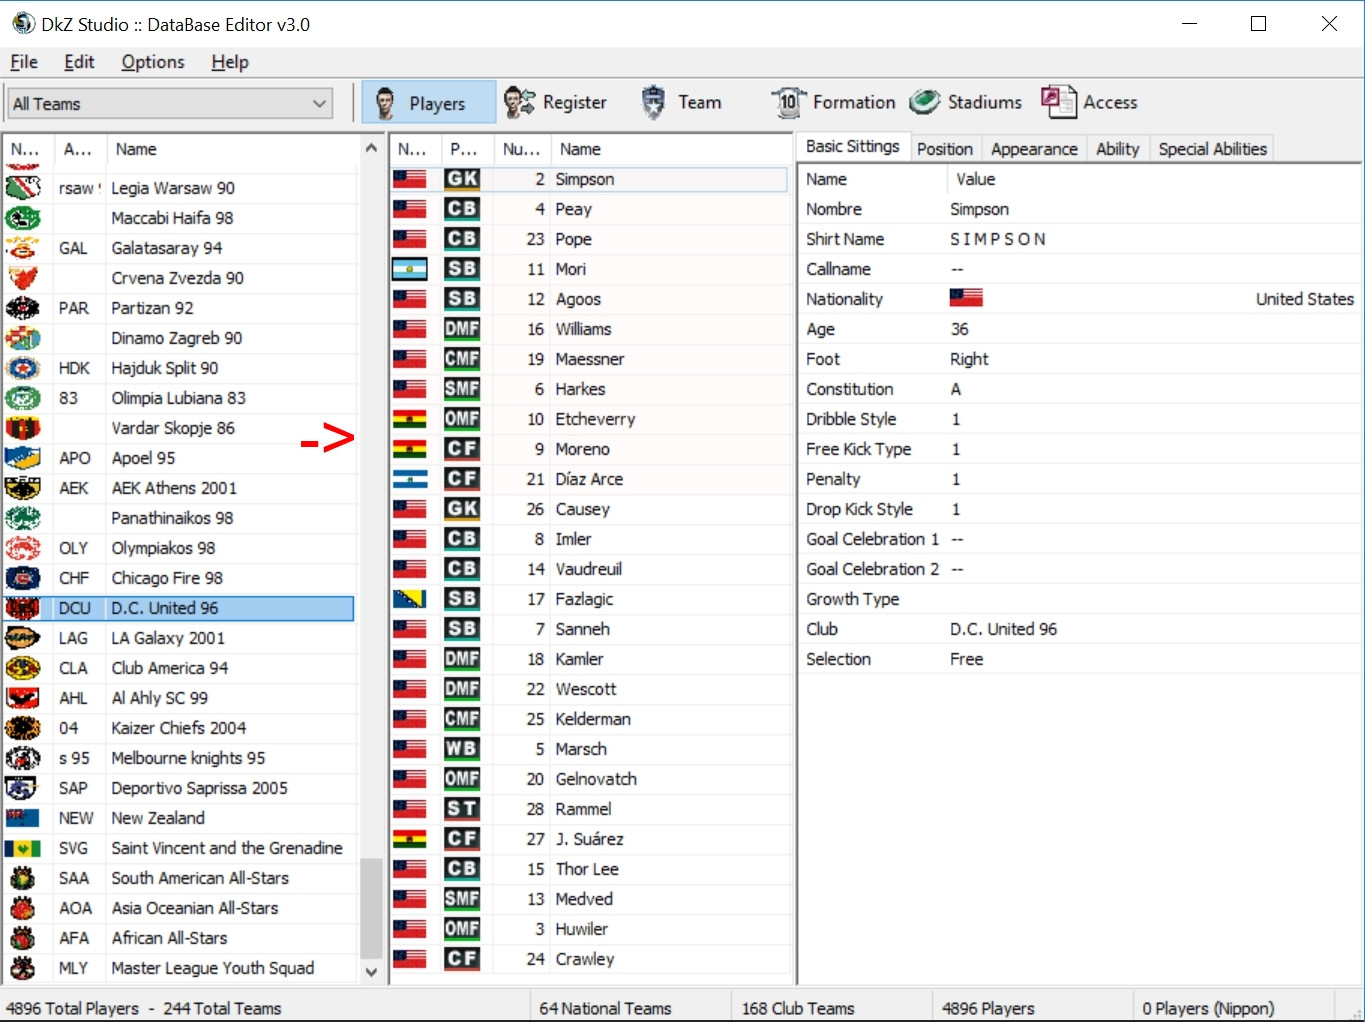The height and width of the screenshot is (1022, 1365).
Task: Click the Foot value Right
Action: coord(969,359)
